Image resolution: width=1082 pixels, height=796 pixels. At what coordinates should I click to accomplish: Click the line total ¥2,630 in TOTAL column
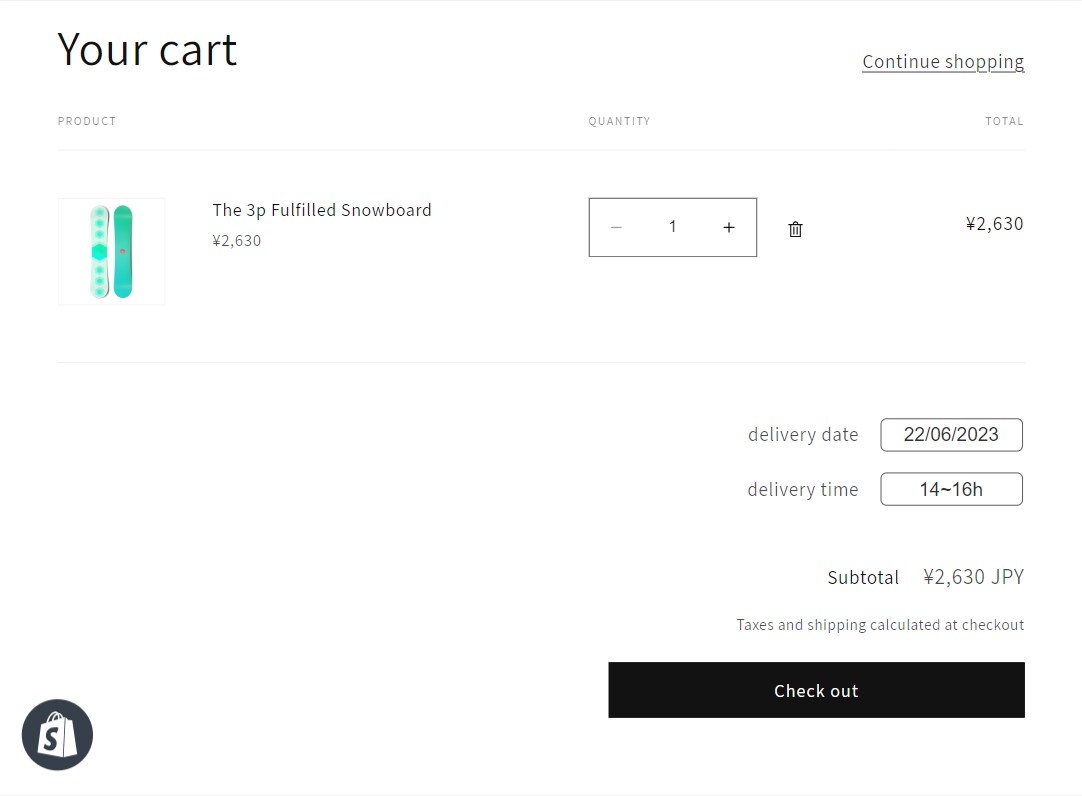click(x=994, y=223)
